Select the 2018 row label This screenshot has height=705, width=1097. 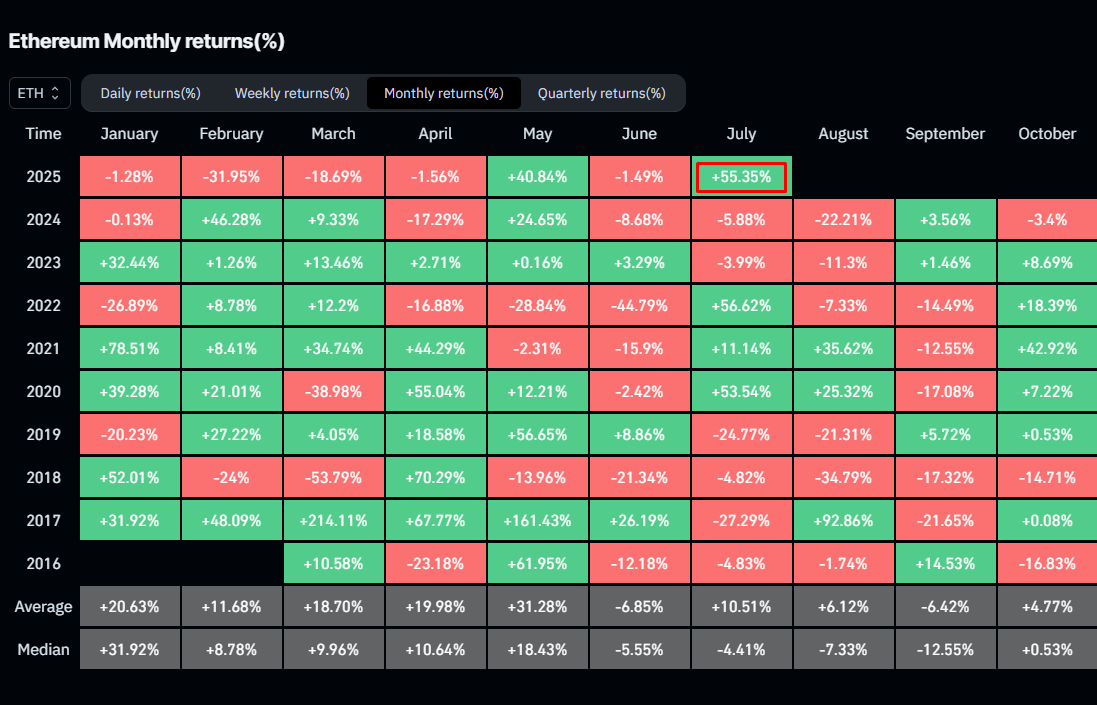pos(43,478)
